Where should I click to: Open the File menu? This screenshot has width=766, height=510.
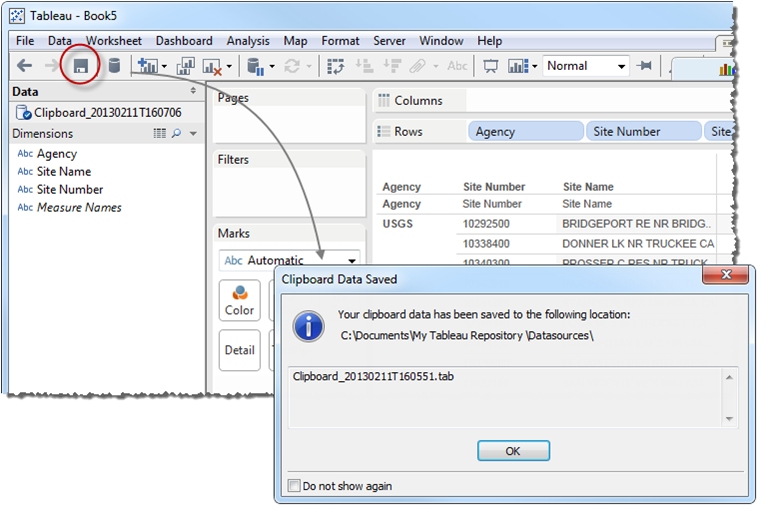[x=25, y=41]
